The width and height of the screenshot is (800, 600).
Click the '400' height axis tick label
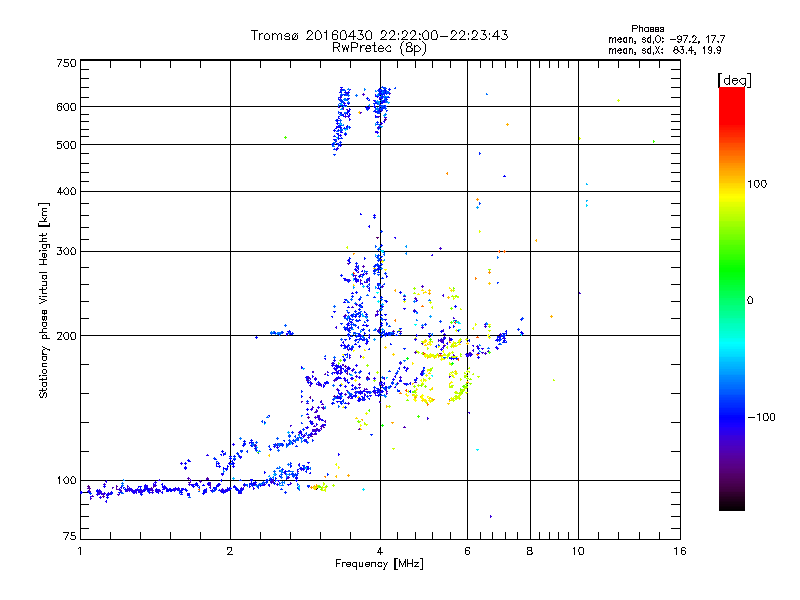tap(66, 191)
